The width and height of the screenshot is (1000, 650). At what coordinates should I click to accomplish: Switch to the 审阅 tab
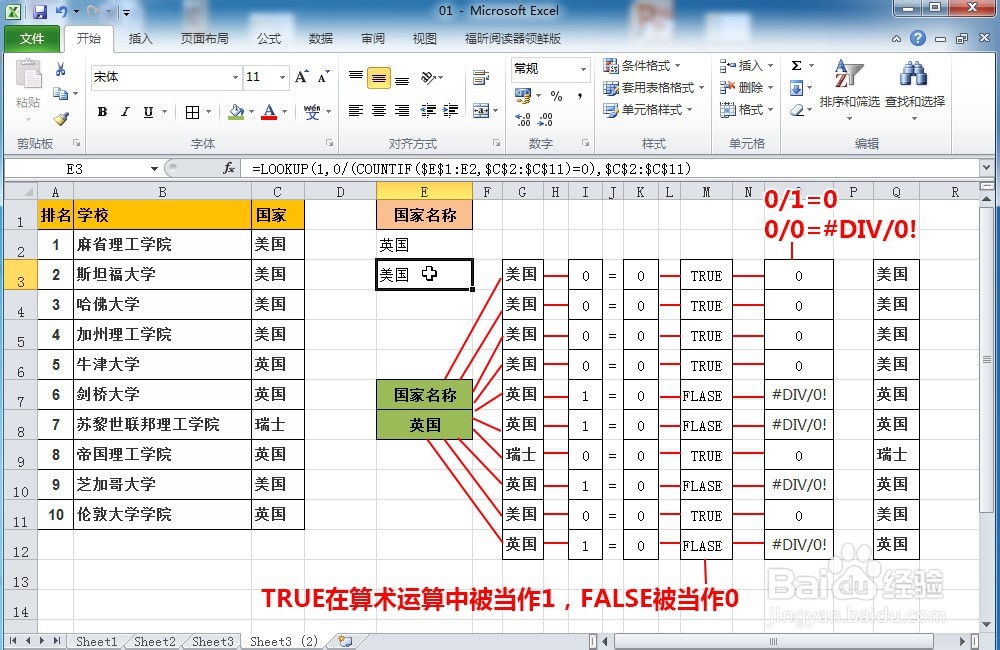[x=372, y=39]
